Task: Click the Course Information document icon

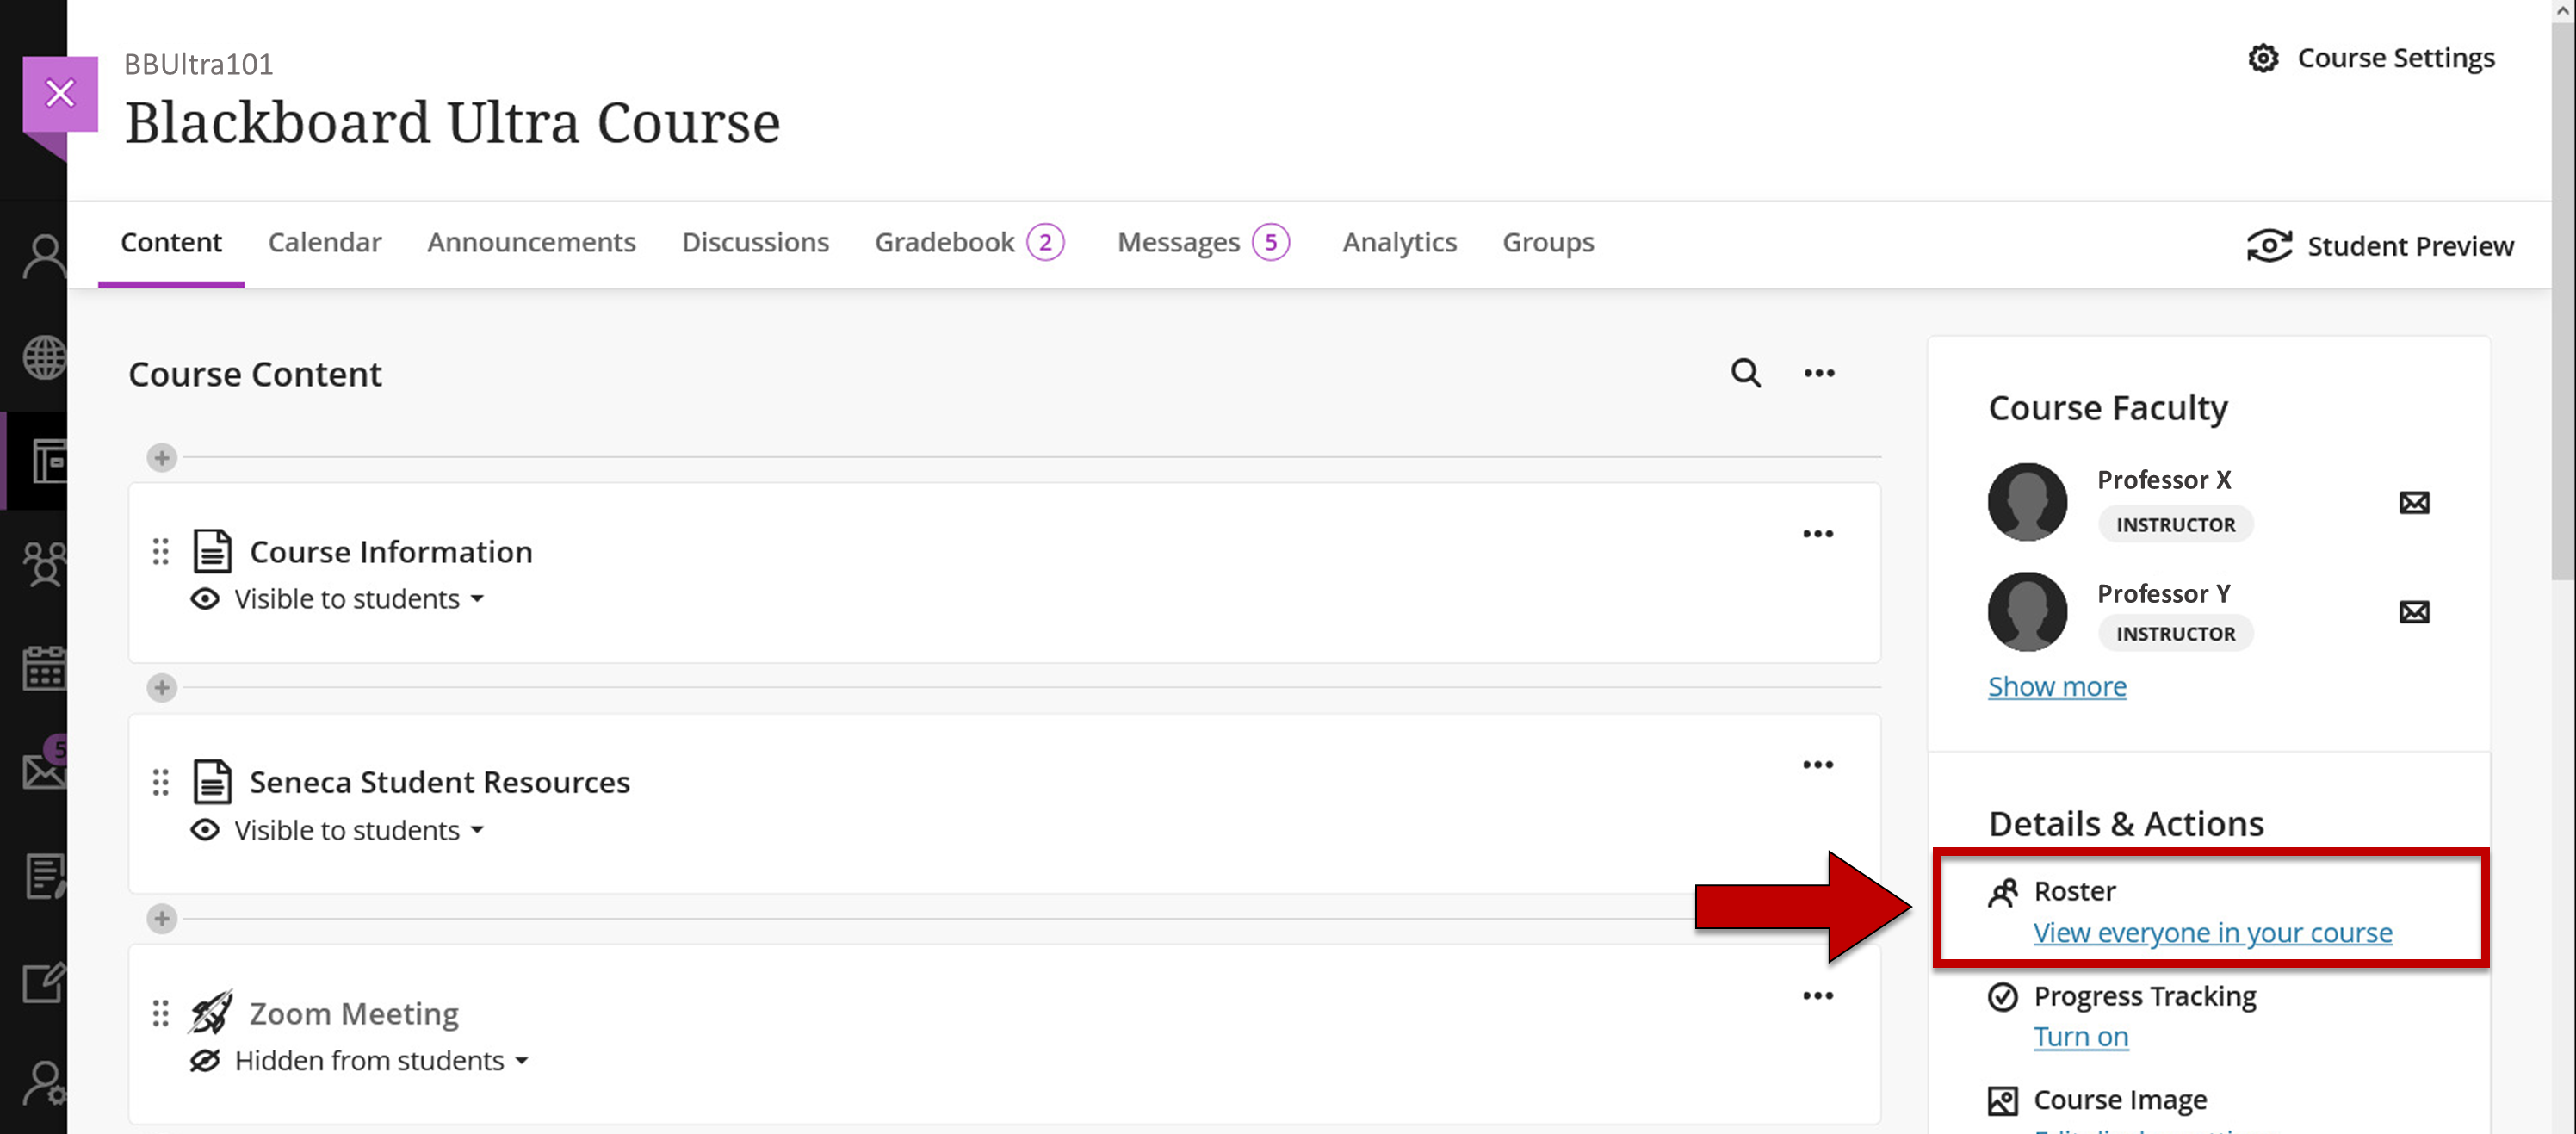Action: coord(212,551)
